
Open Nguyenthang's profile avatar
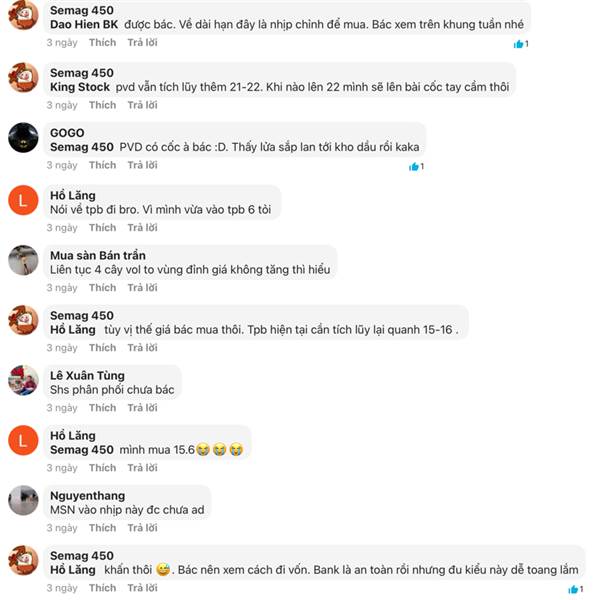(23, 501)
